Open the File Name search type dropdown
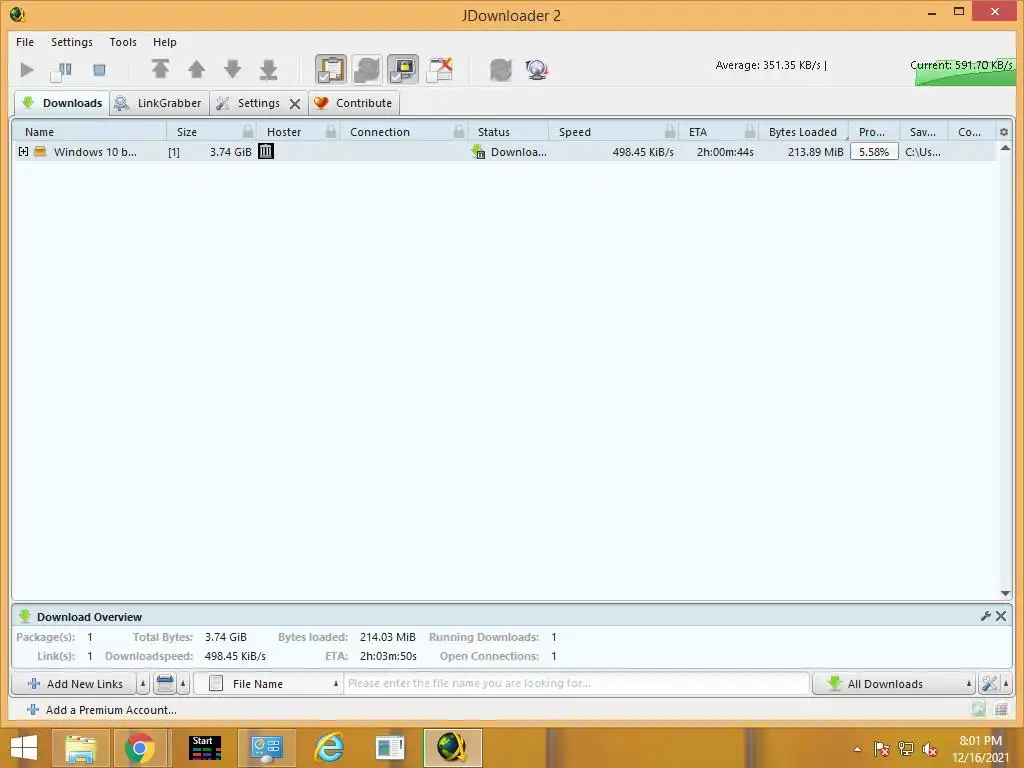Screen dimensions: 1024x768 [268, 684]
